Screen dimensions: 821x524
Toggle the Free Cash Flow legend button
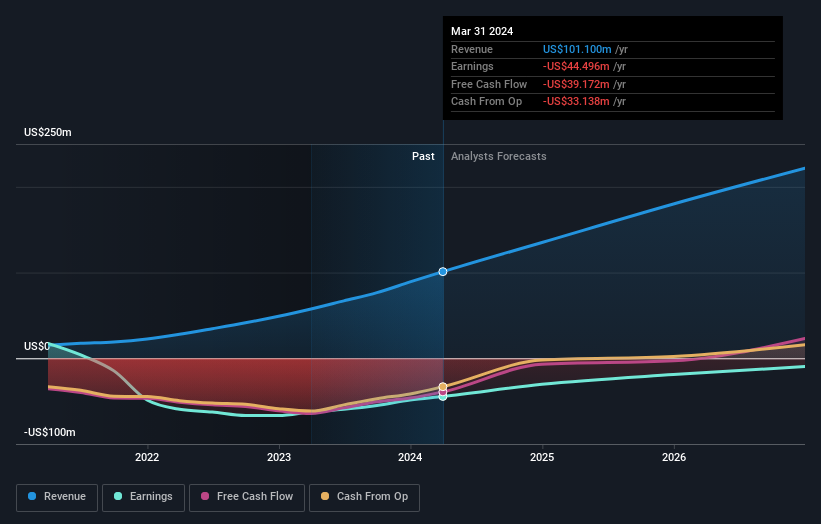click(x=247, y=497)
